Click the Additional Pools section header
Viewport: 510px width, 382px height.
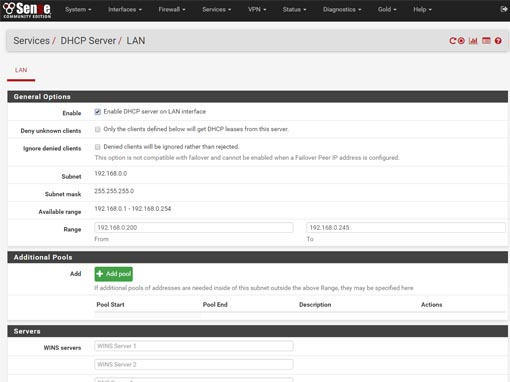tap(258, 257)
